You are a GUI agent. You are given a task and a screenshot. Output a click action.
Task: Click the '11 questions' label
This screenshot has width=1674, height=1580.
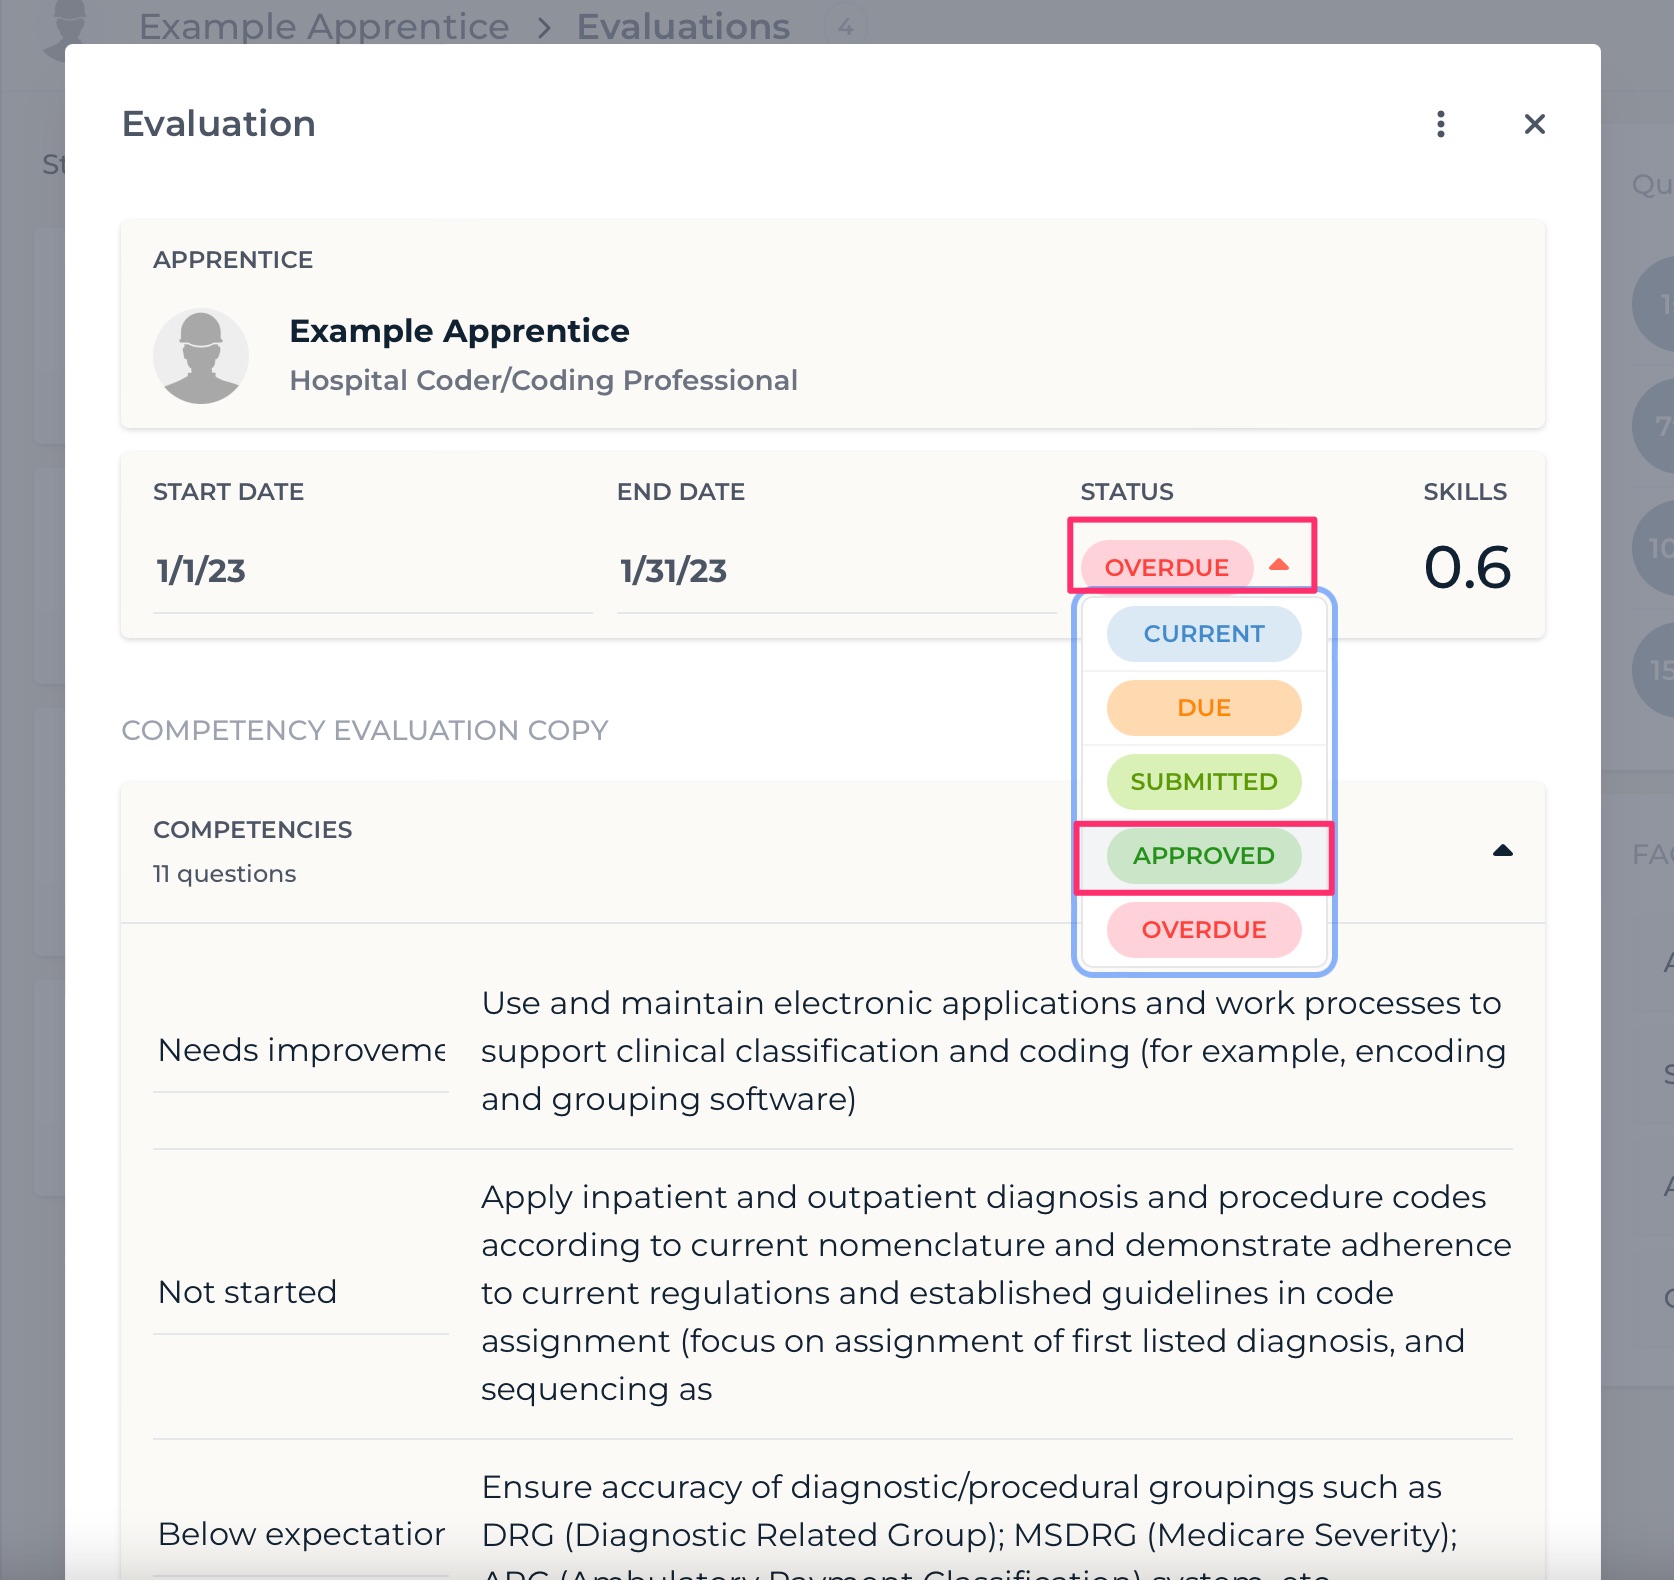point(224,874)
